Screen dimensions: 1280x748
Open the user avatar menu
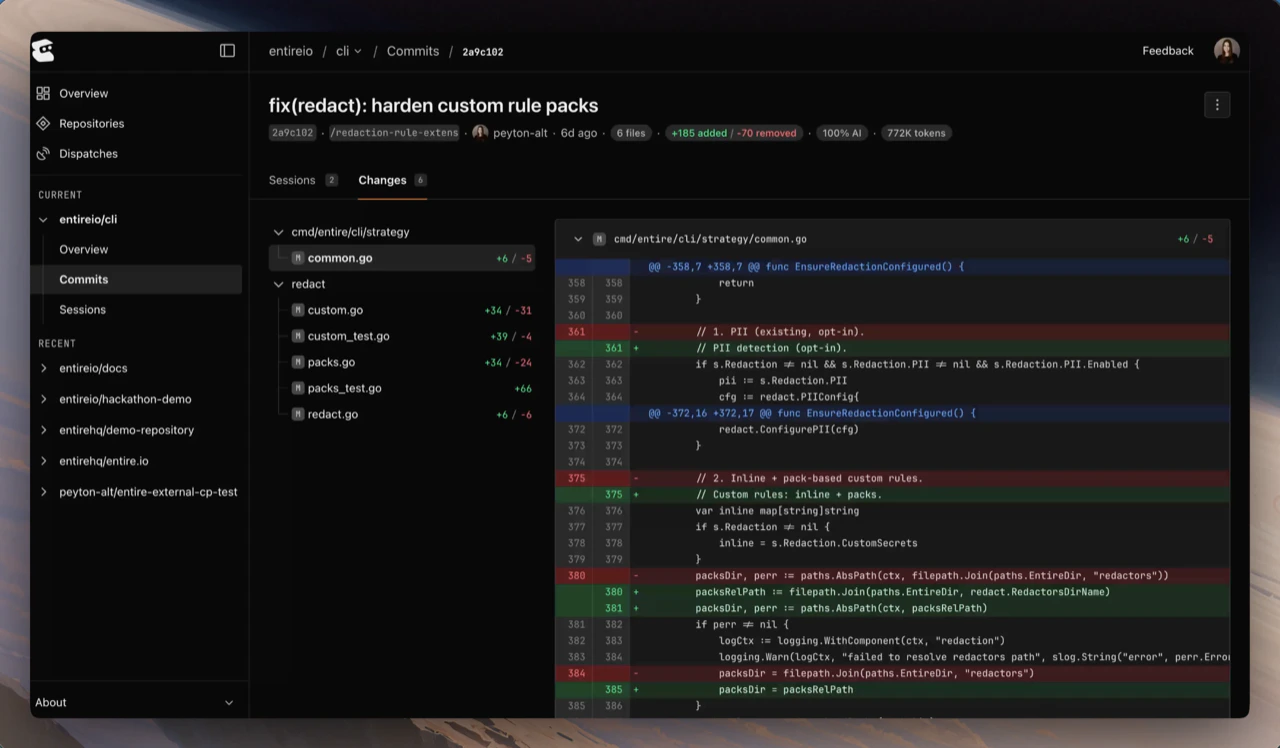coord(1226,50)
